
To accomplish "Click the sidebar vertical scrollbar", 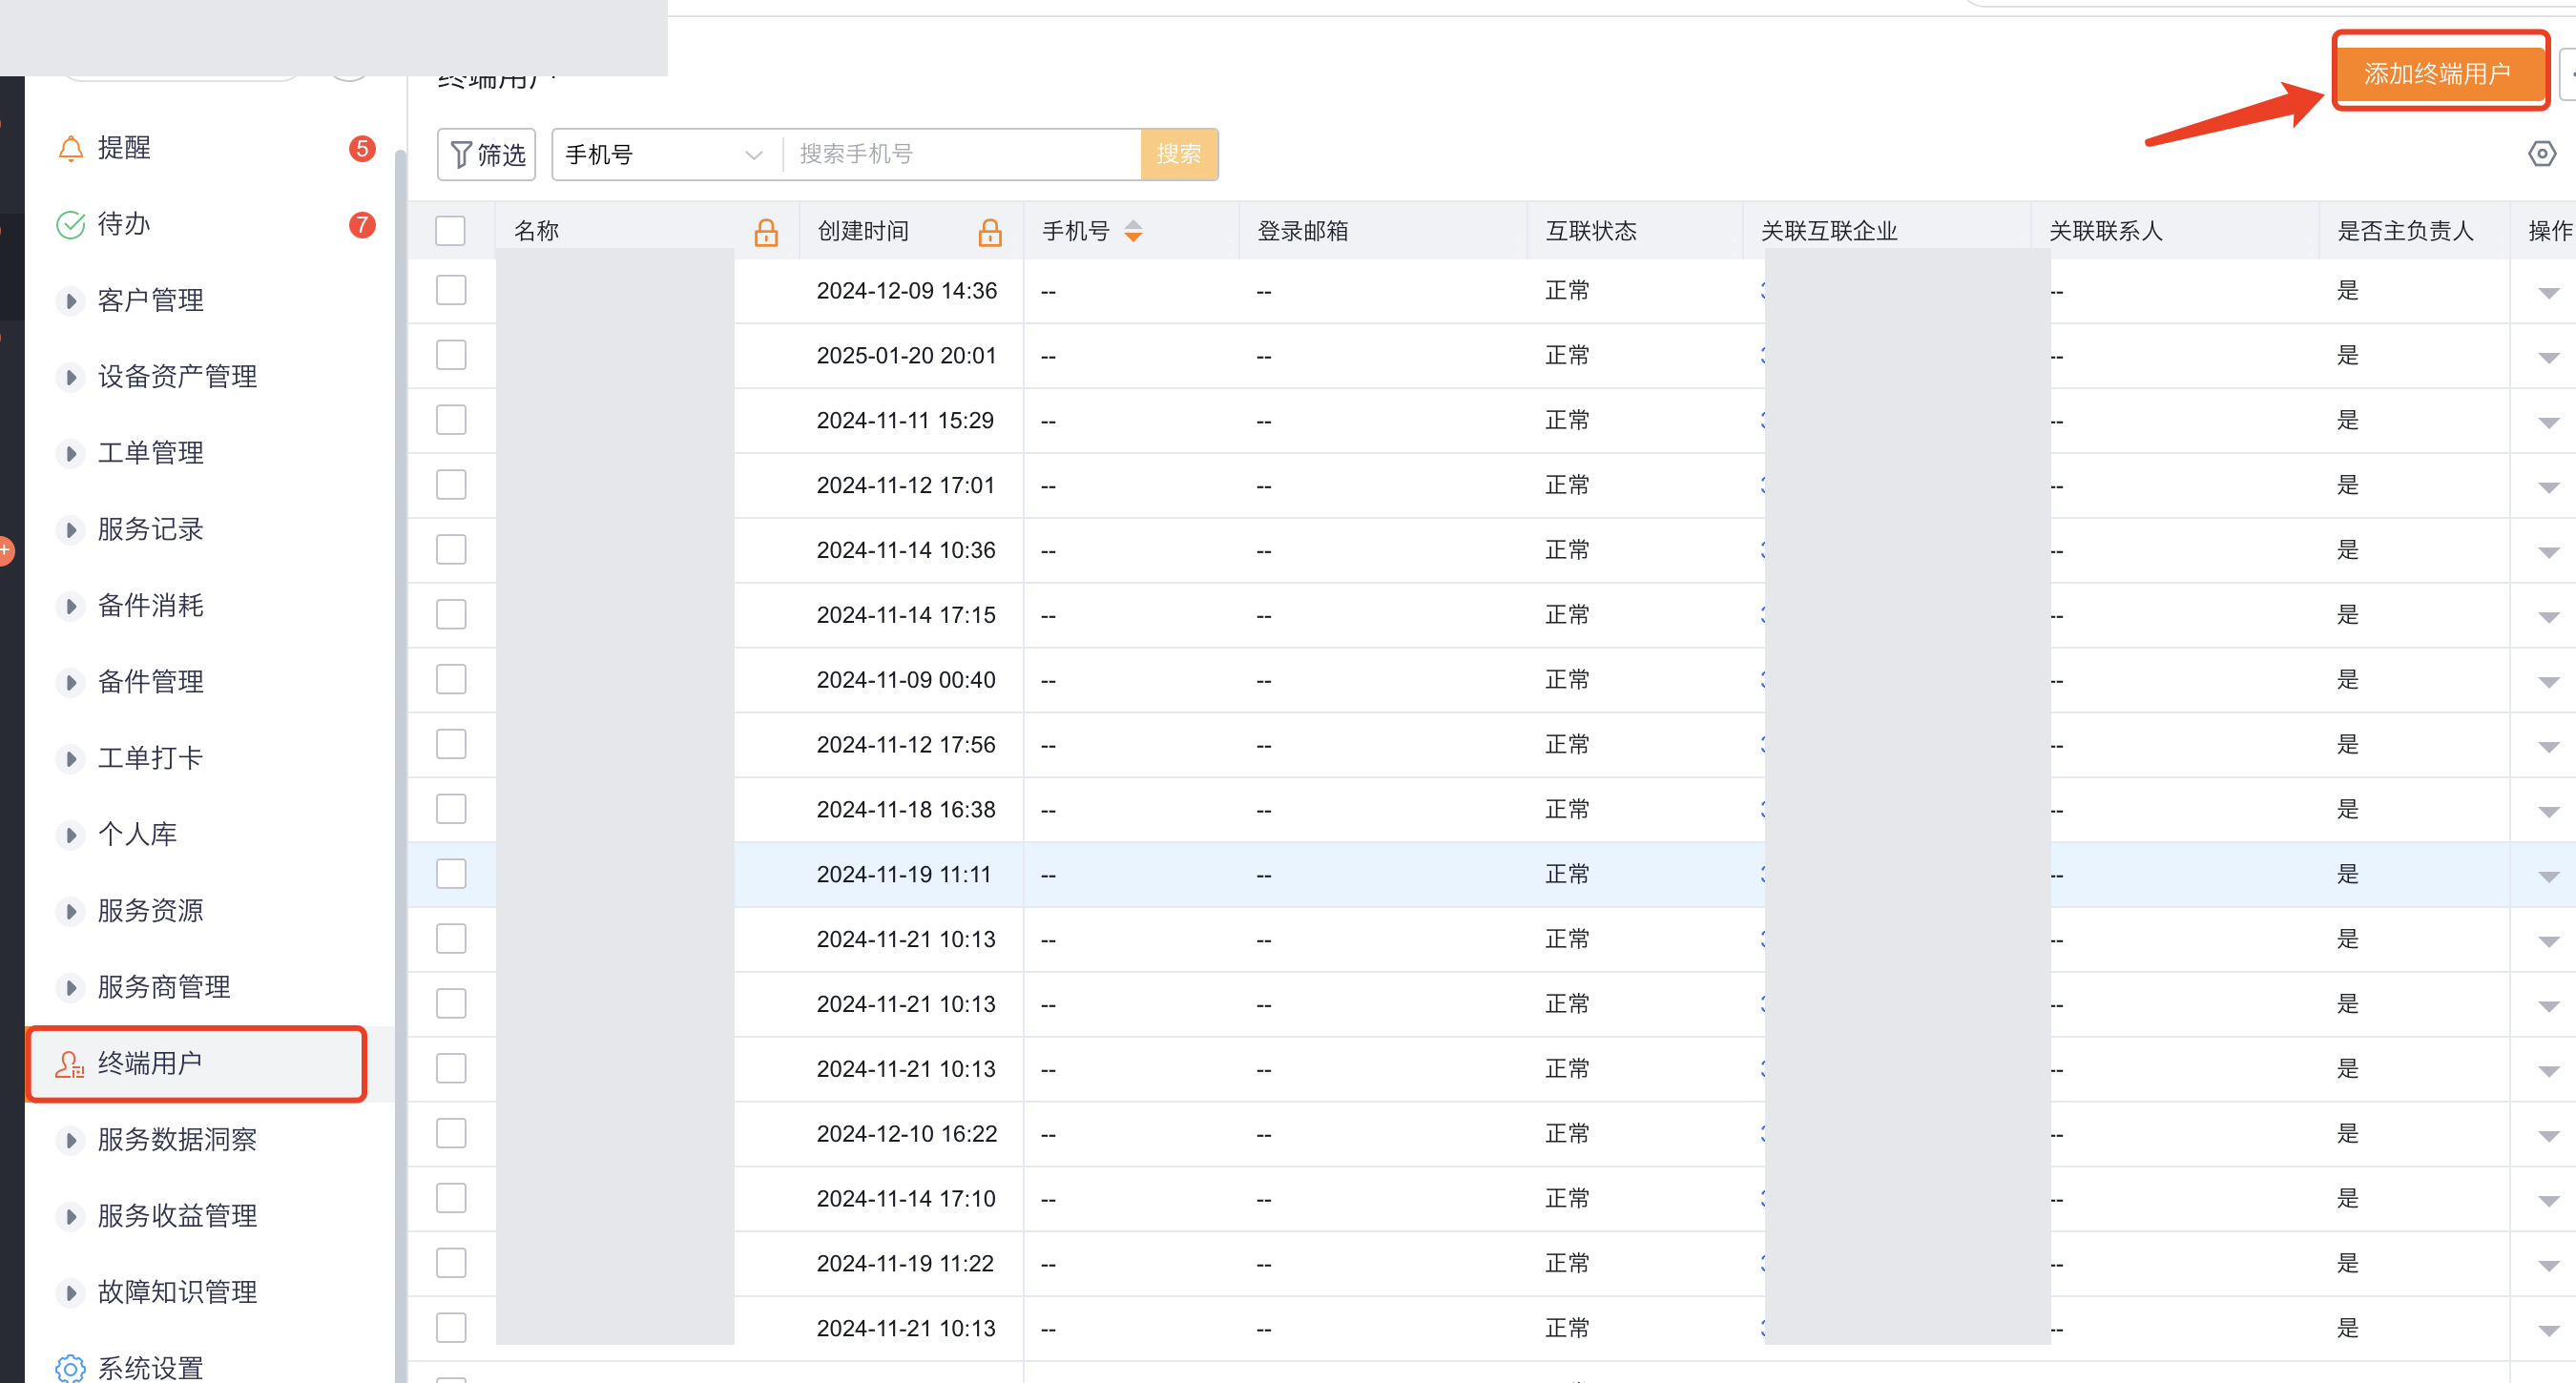I will pos(400,765).
